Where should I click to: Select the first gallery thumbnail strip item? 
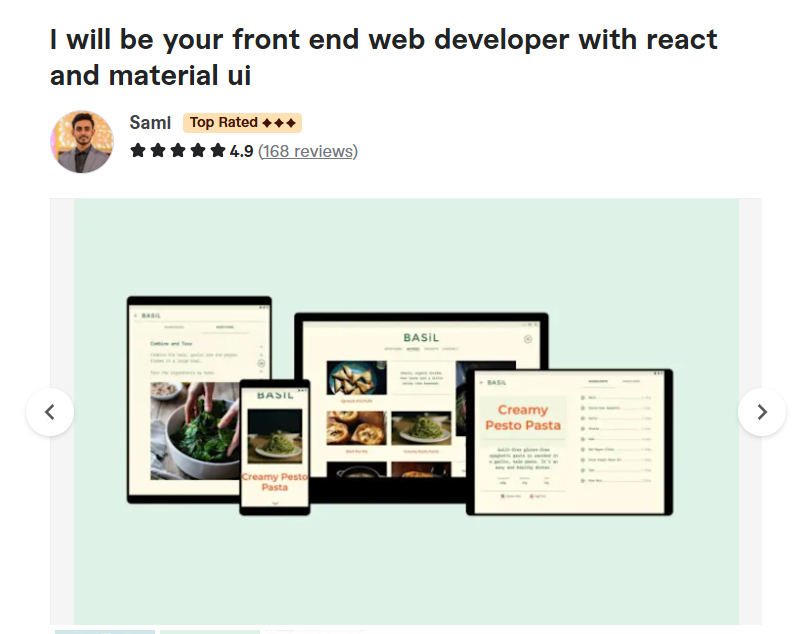(x=105, y=631)
